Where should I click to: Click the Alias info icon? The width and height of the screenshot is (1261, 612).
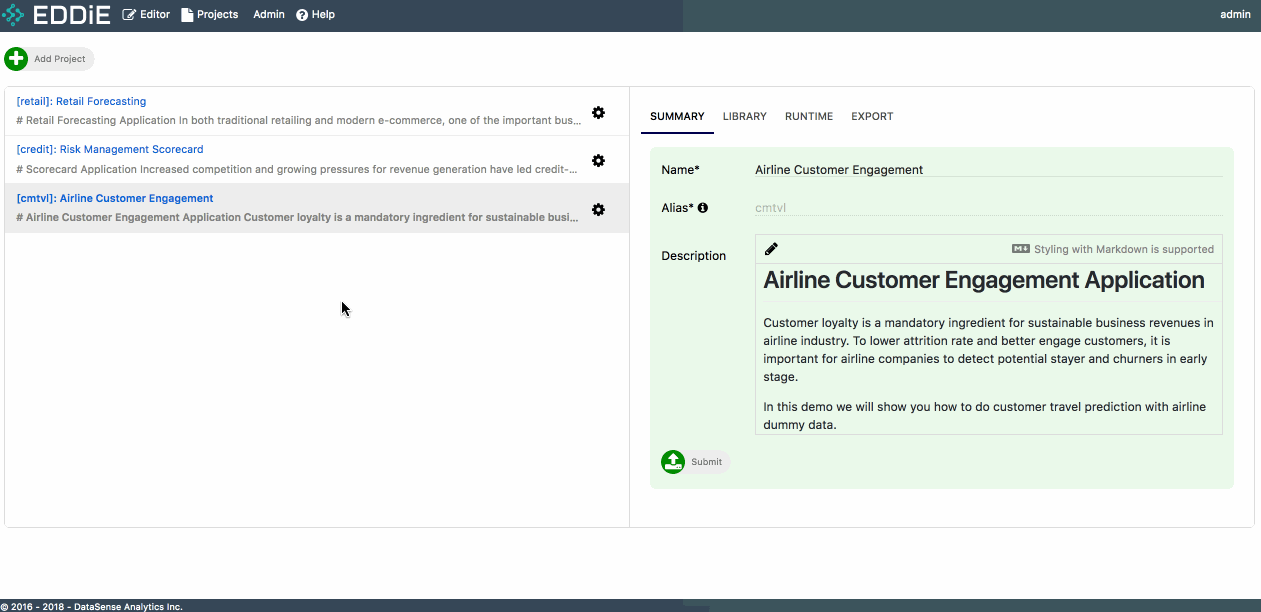point(703,208)
